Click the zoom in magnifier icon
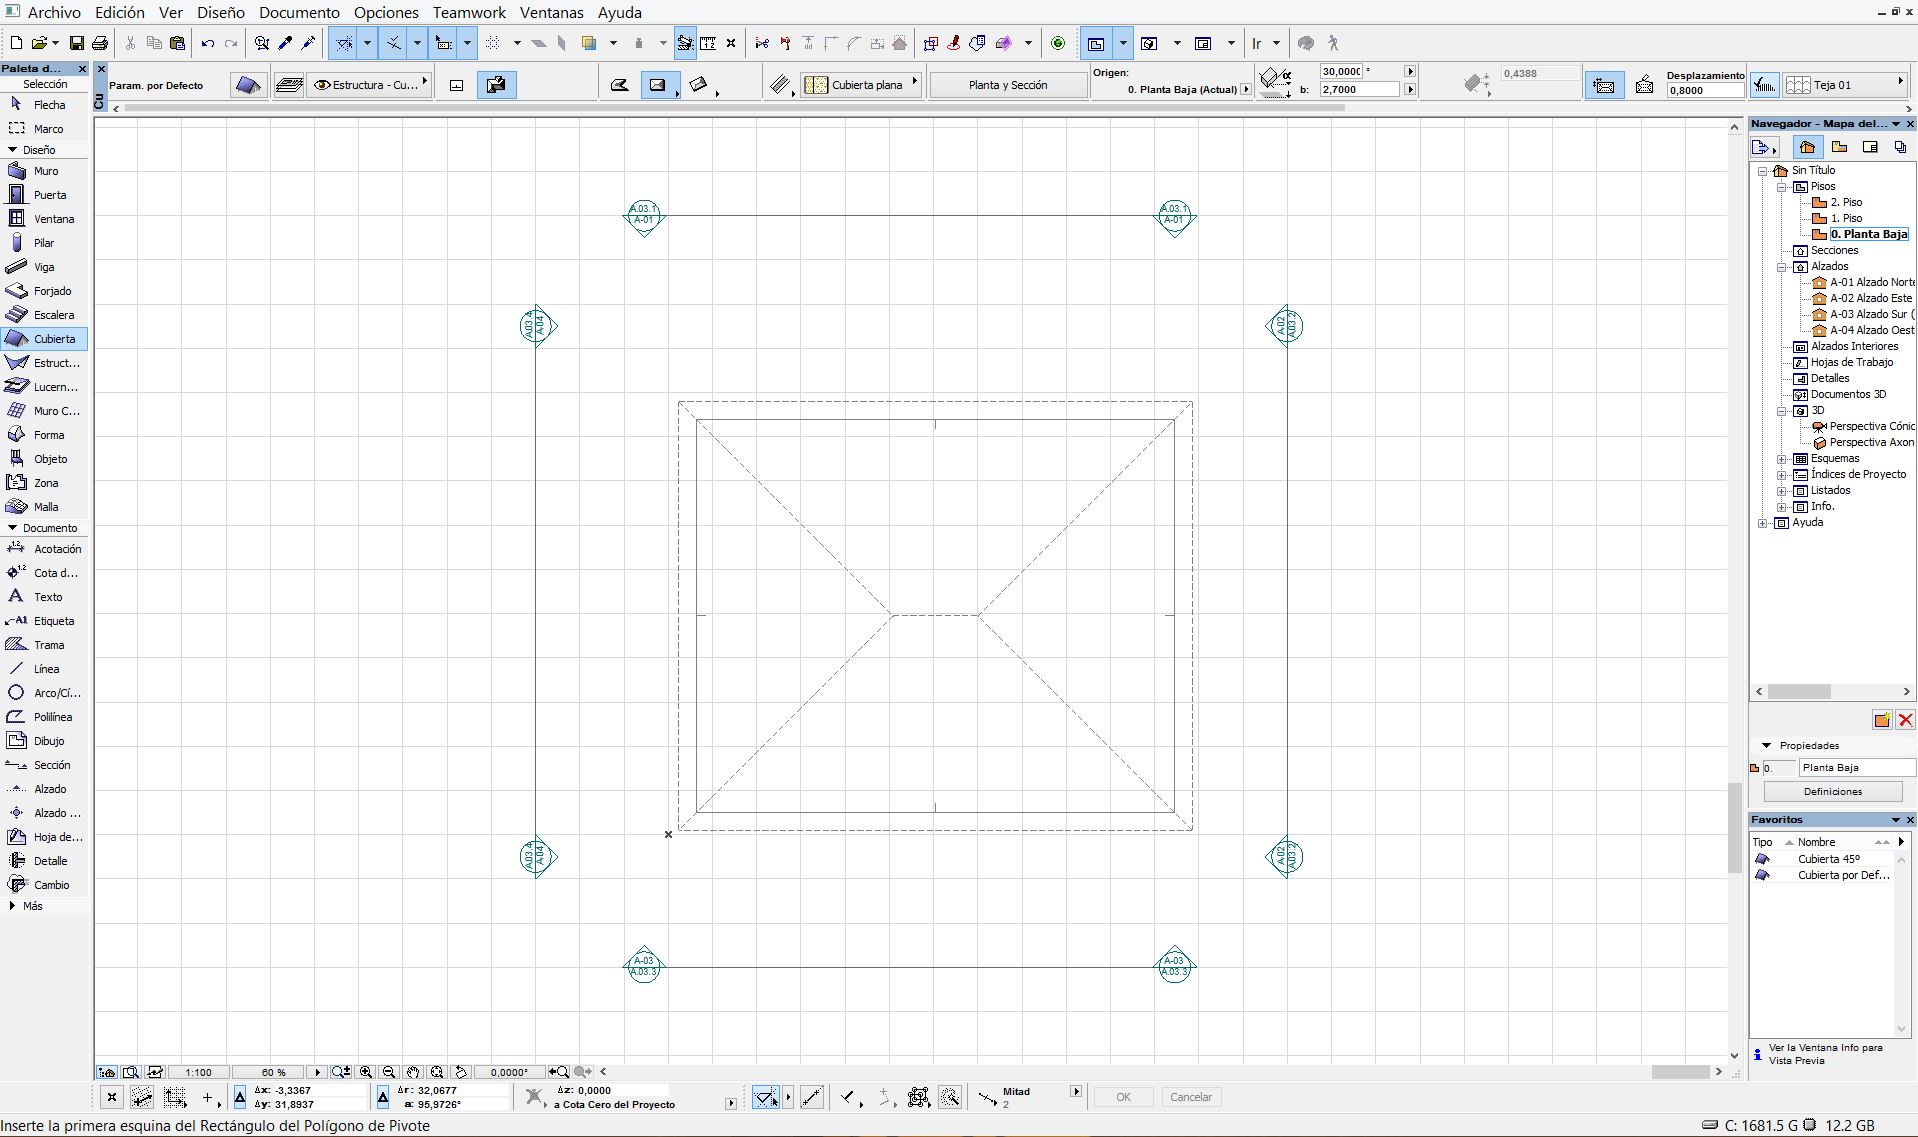Image resolution: width=1918 pixels, height=1137 pixels. 366,1072
